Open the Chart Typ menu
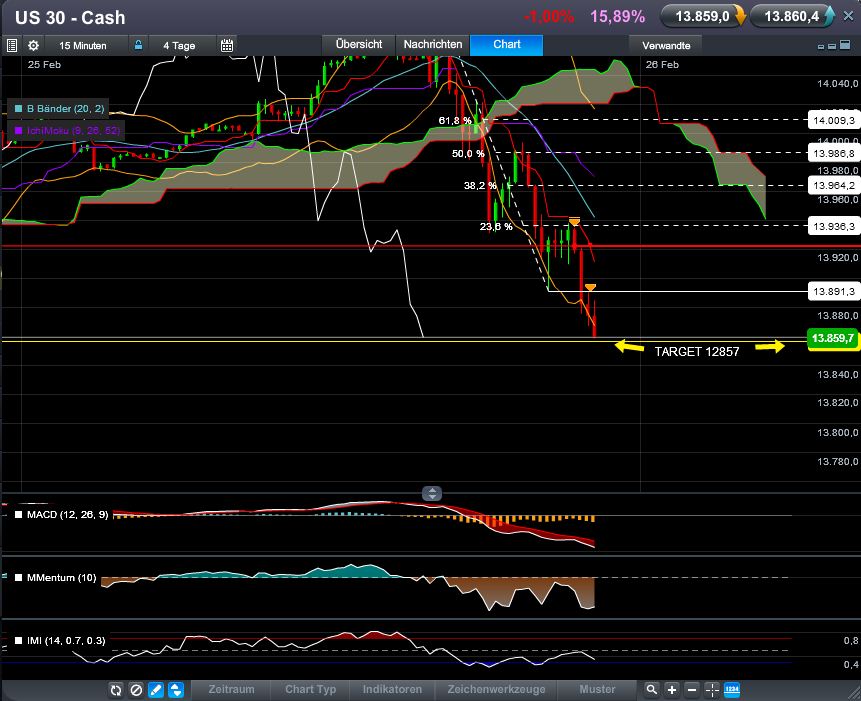Viewport: 861px width, 701px height. tap(310, 689)
